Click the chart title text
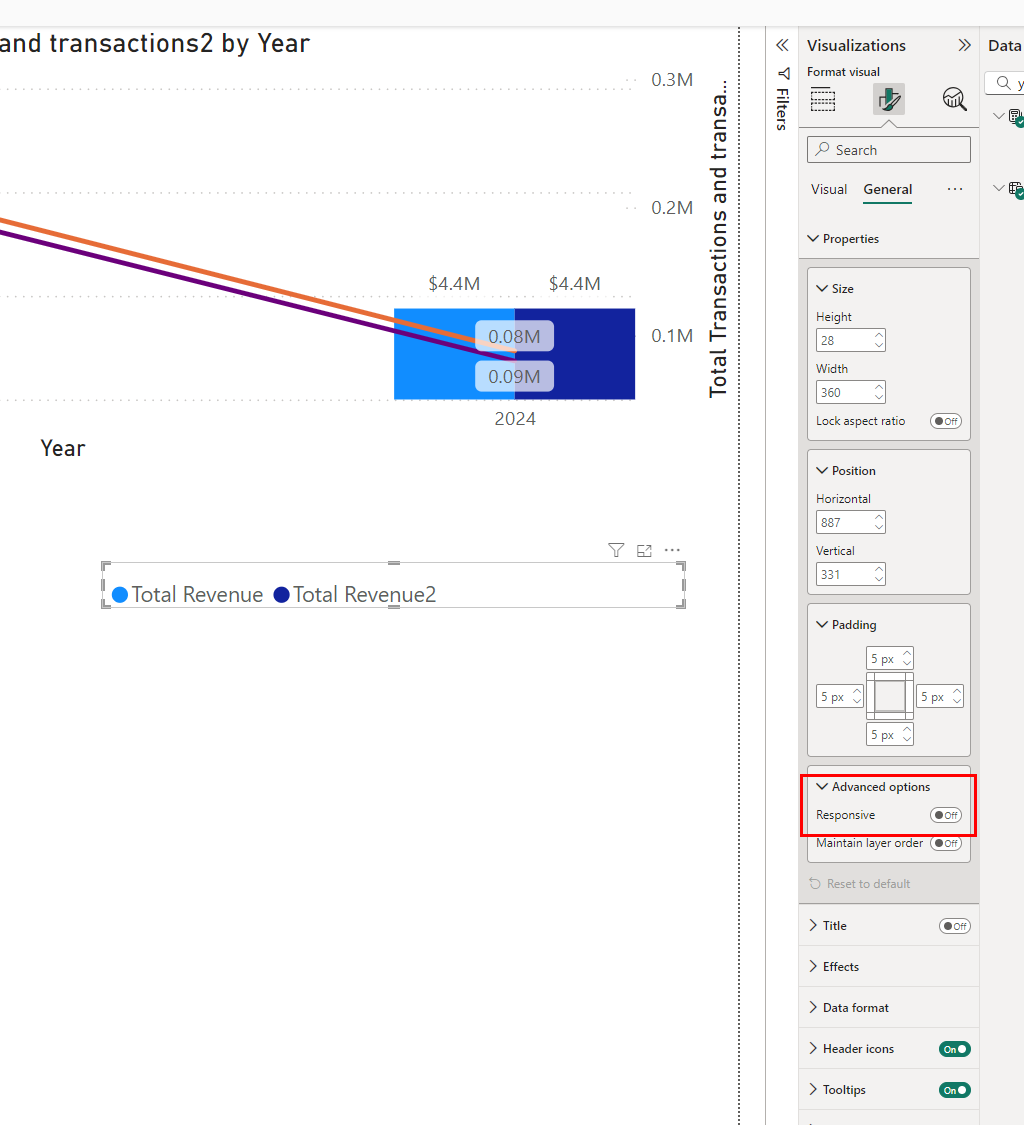The image size is (1024, 1125). point(154,44)
